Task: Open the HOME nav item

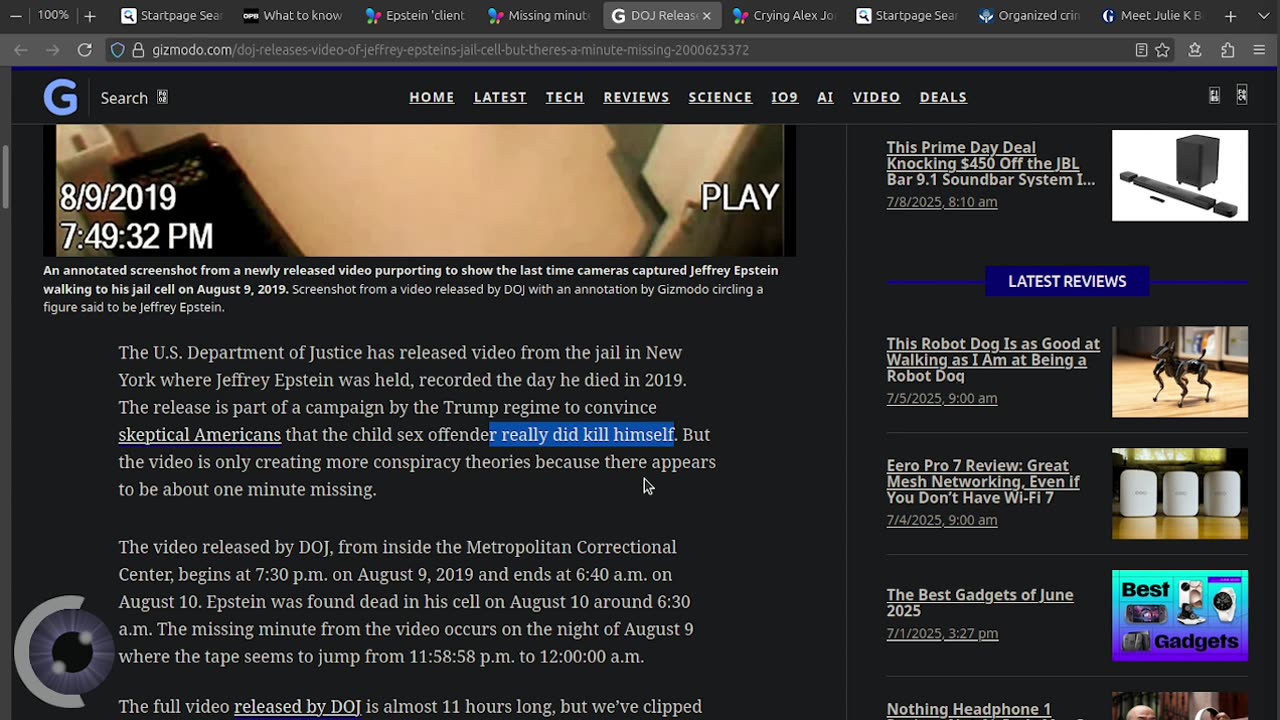Action: click(x=432, y=97)
